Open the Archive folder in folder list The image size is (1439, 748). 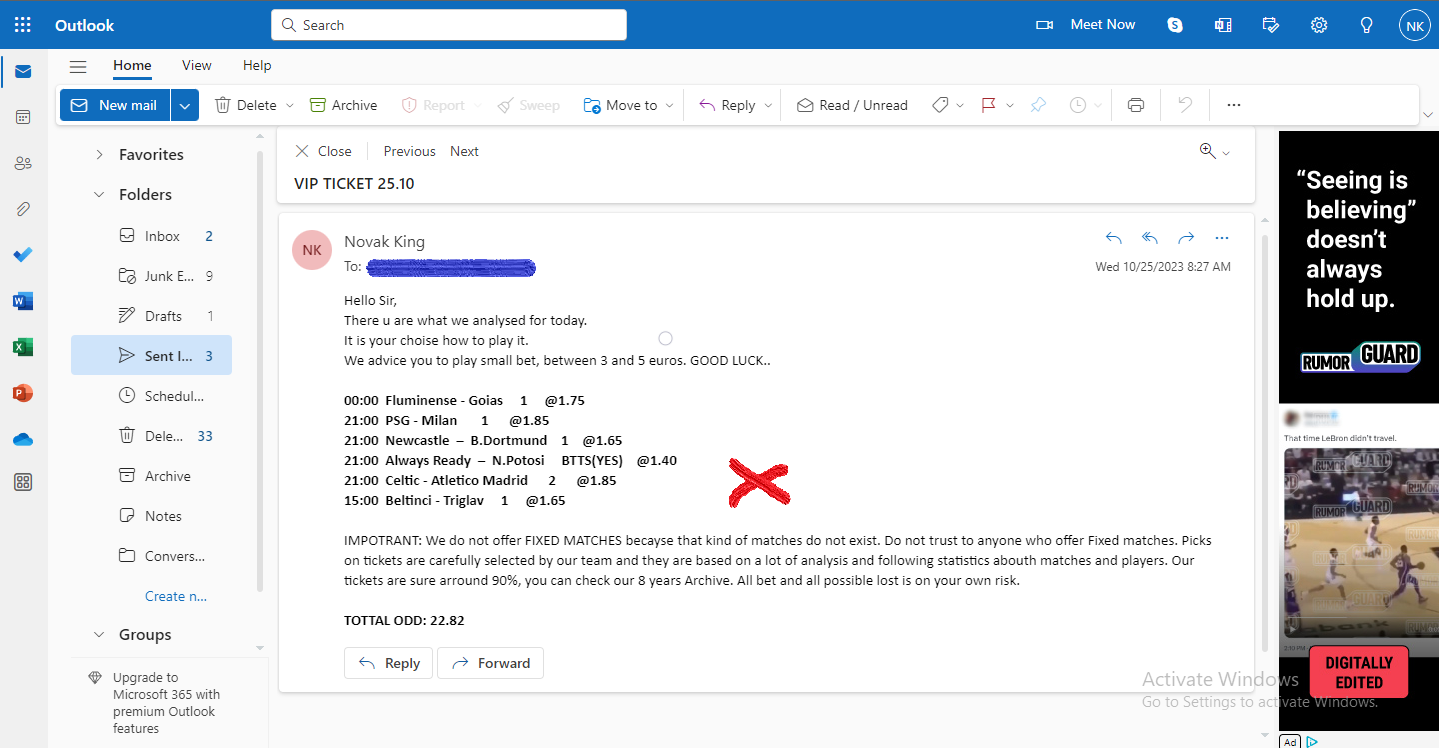click(x=151, y=476)
